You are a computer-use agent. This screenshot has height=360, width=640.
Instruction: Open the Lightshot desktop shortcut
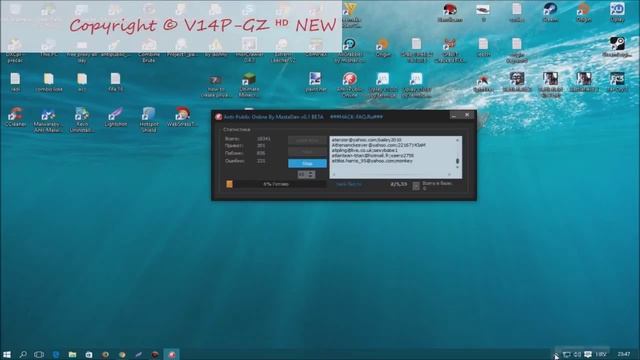coord(116,117)
